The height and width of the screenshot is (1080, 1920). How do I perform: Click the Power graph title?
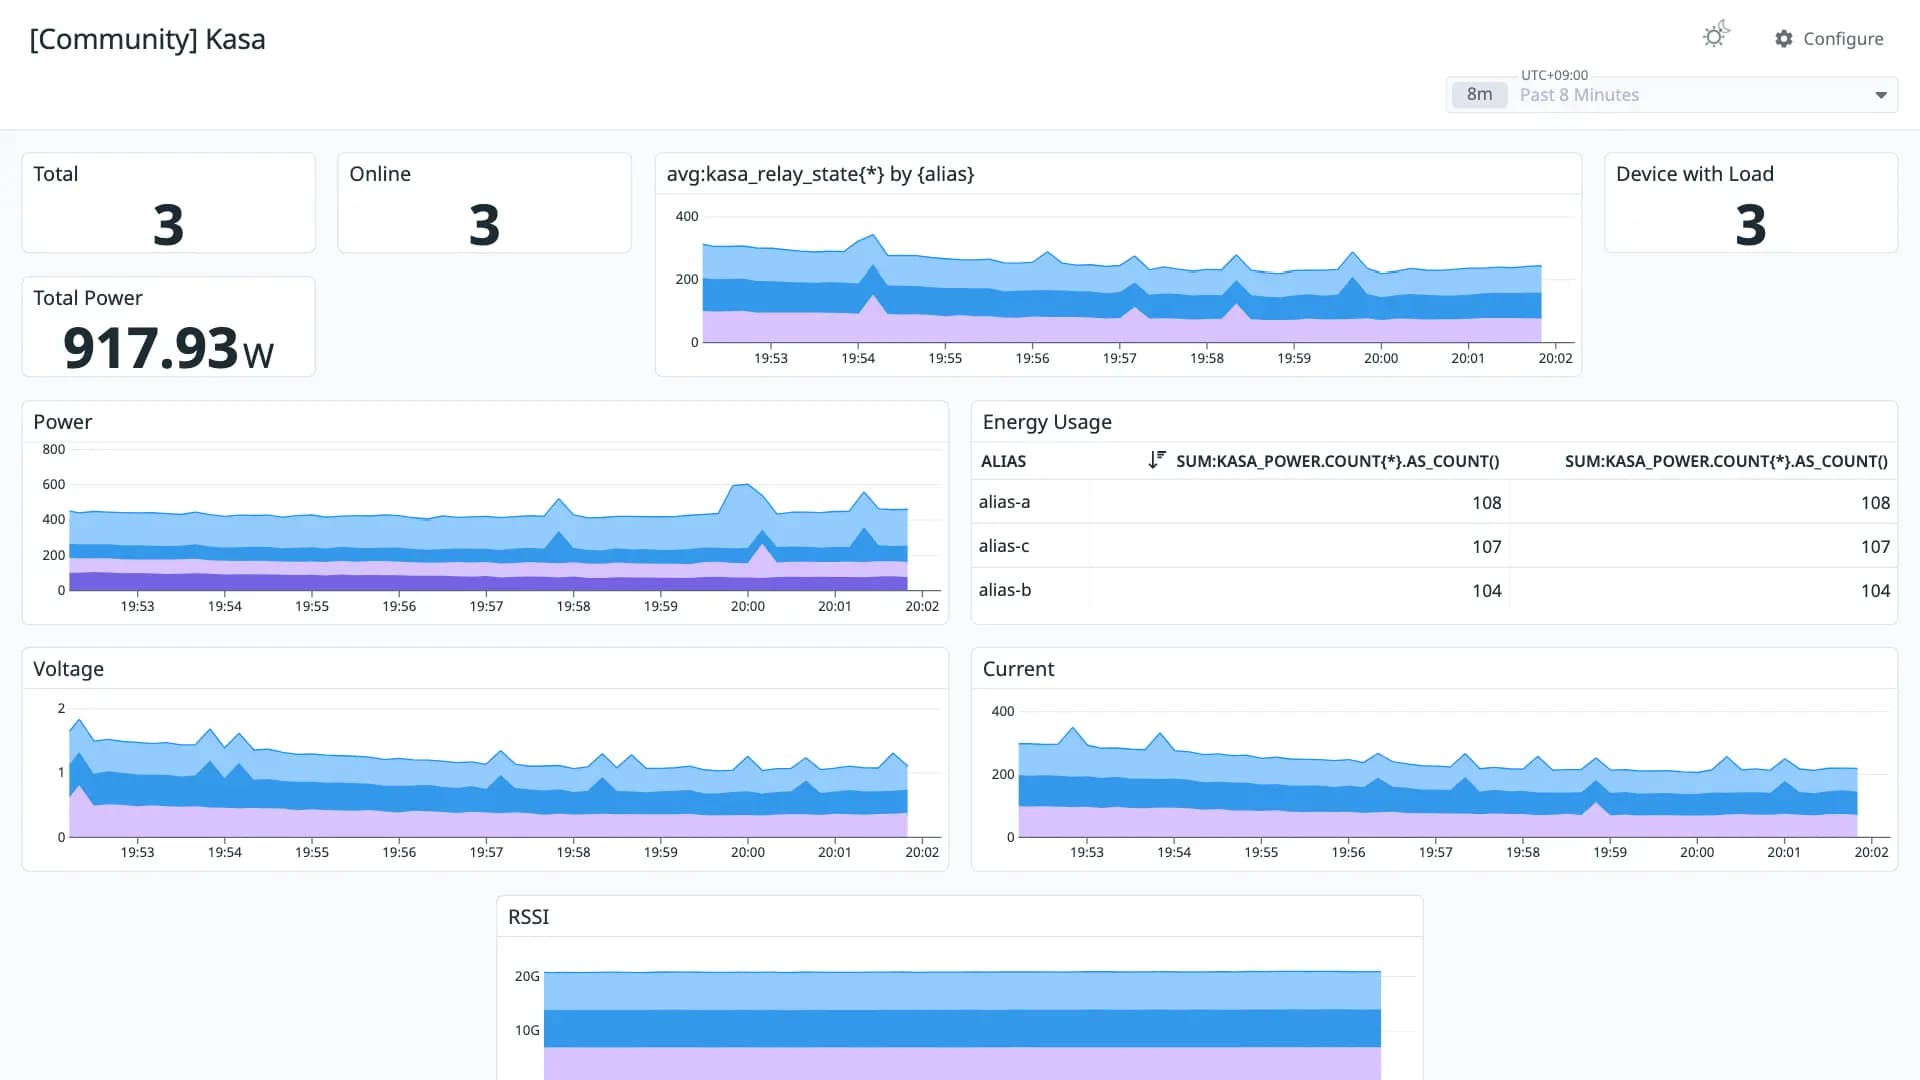coord(63,422)
